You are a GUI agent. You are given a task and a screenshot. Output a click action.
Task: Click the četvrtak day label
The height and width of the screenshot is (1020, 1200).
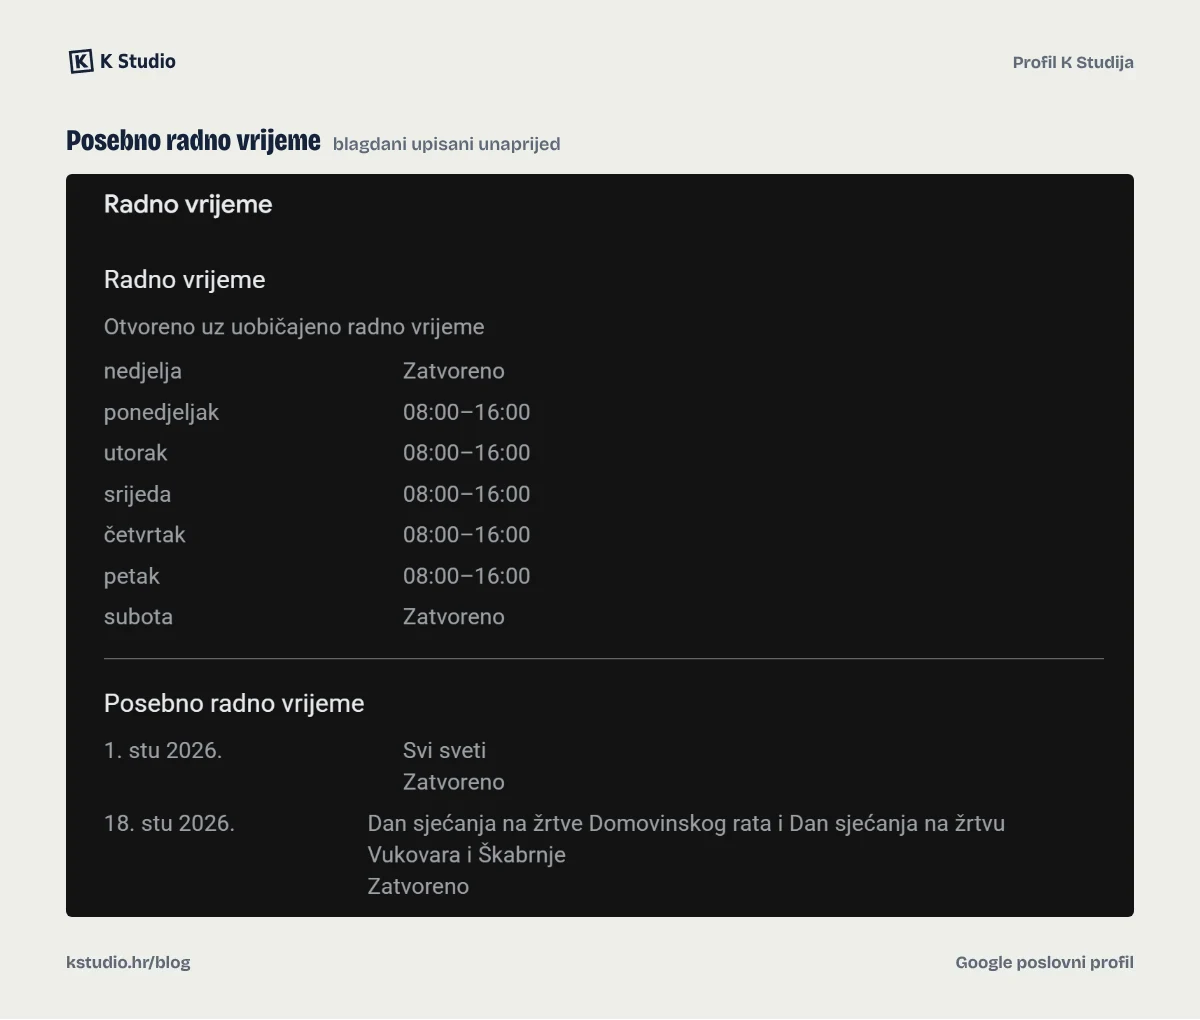145,535
